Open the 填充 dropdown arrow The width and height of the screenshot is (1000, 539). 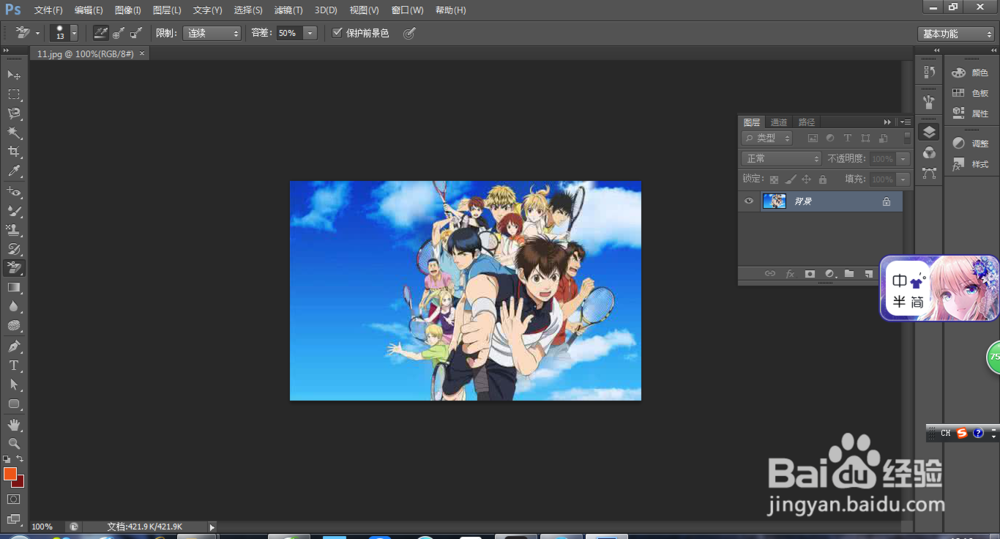903,179
